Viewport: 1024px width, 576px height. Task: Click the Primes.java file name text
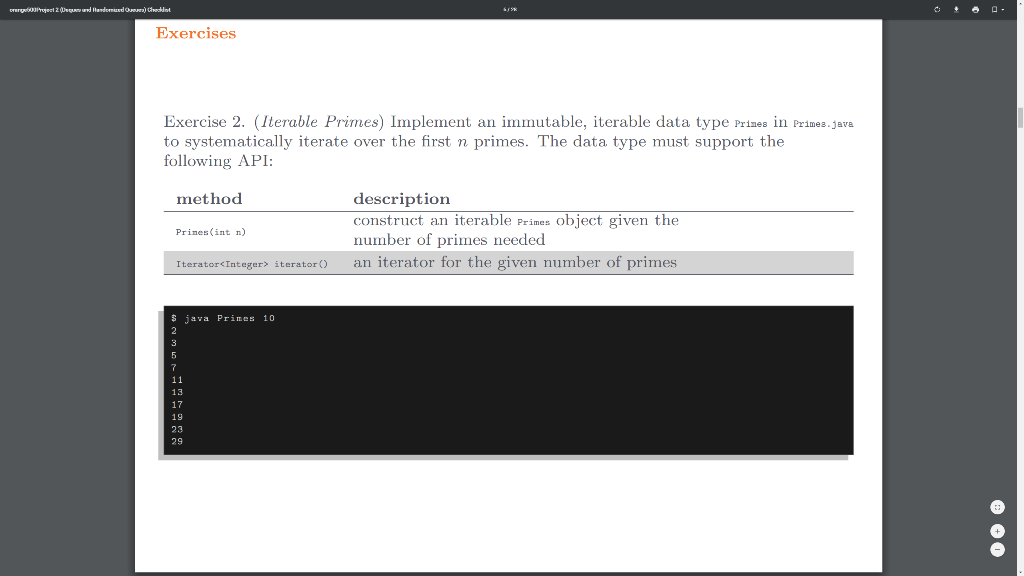826,123
